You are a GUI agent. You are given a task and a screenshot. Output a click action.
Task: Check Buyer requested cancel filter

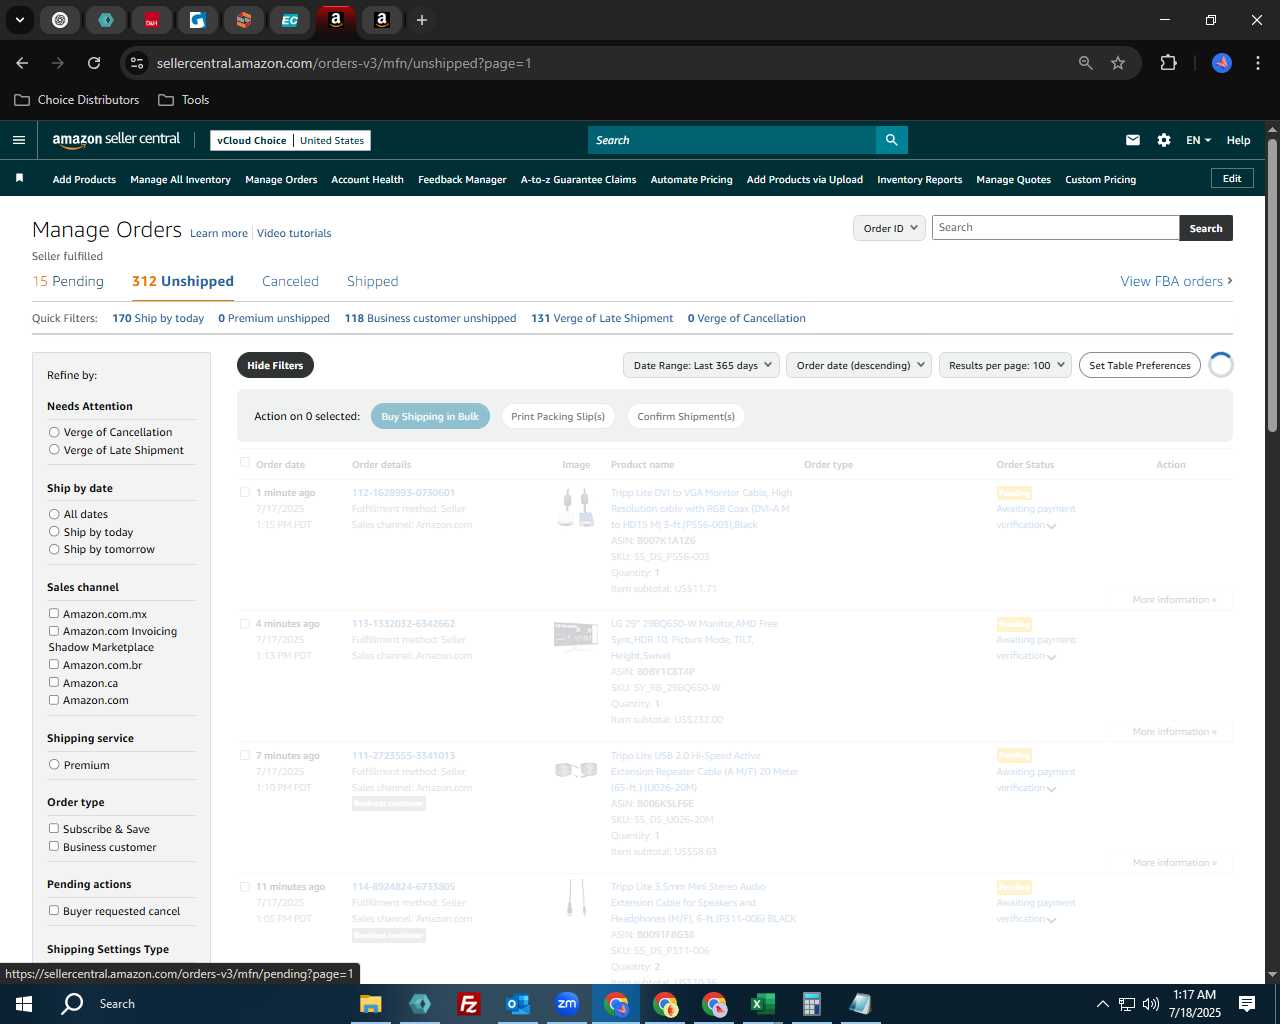[x=54, y=910]
